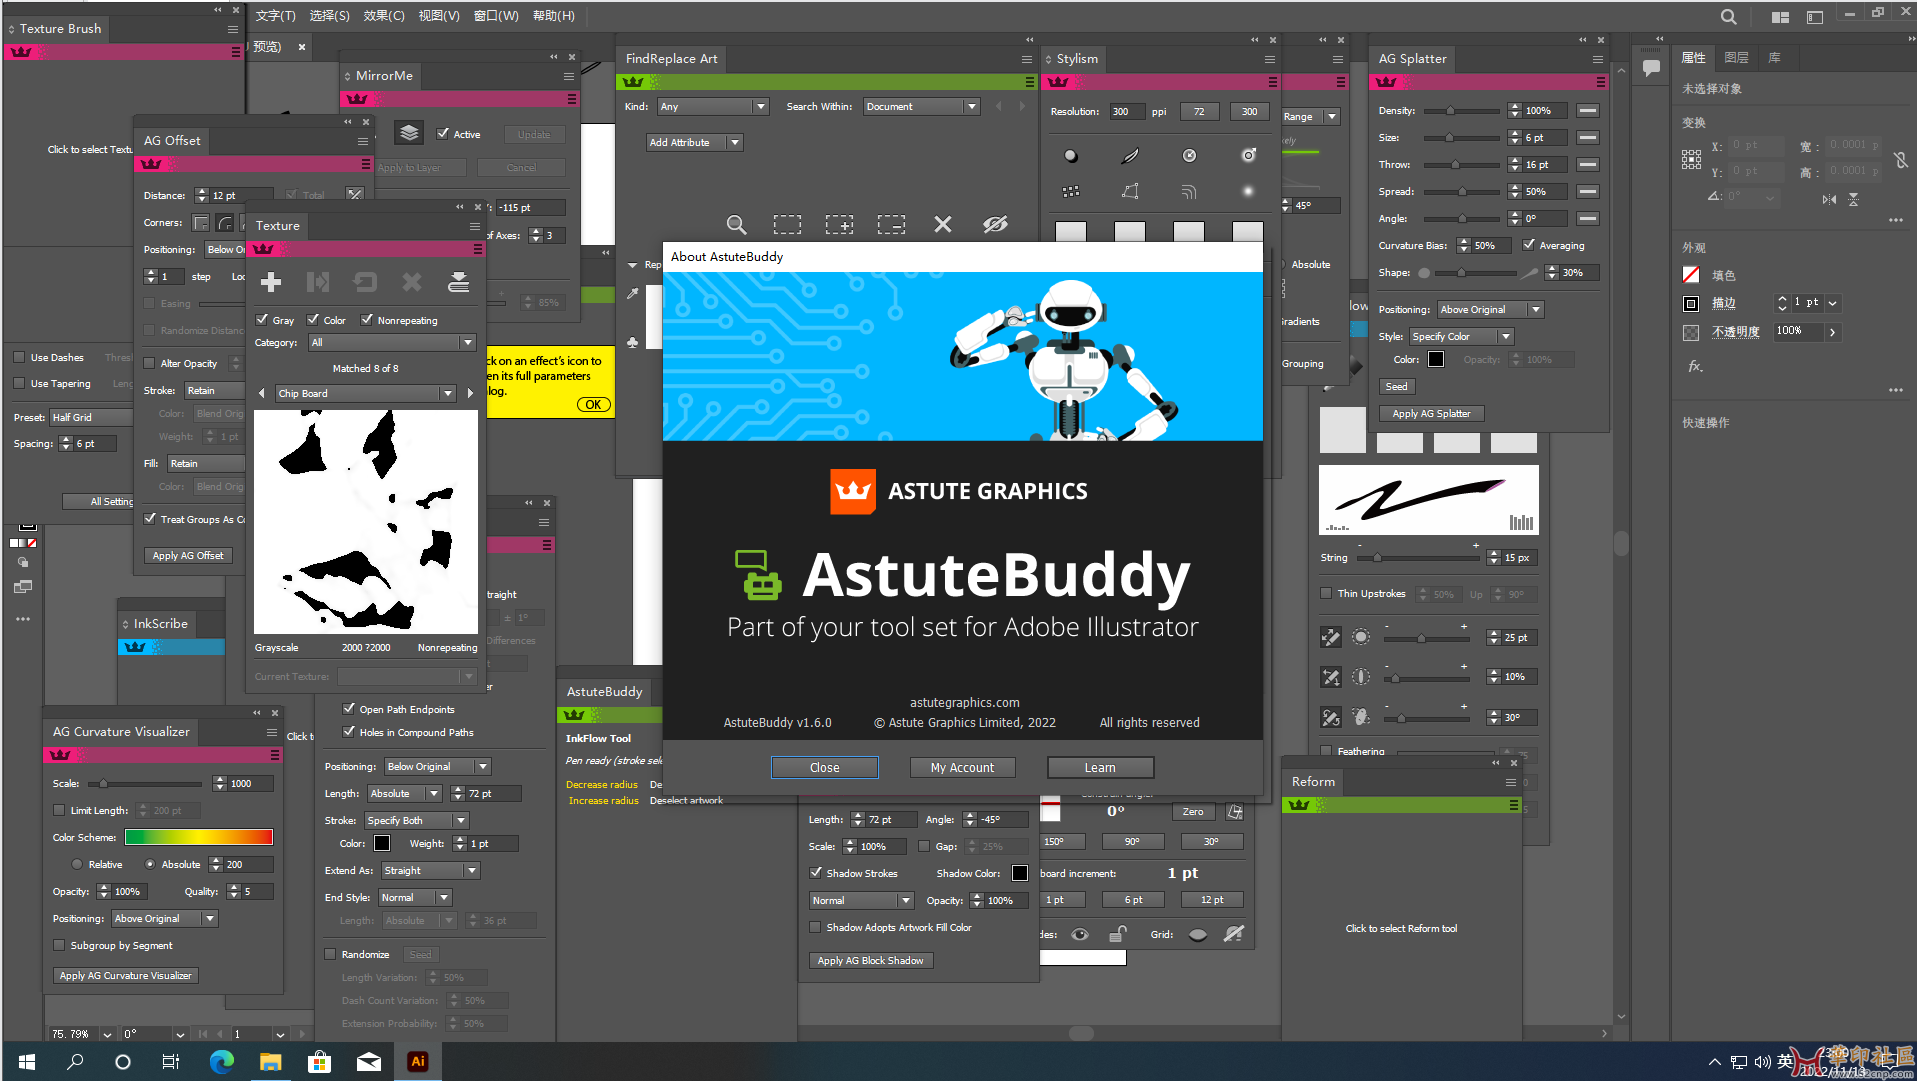The image size is (1917, 1081).
Task: Select the free distort effect icon in Stylism
Action: coord(1130,191)
